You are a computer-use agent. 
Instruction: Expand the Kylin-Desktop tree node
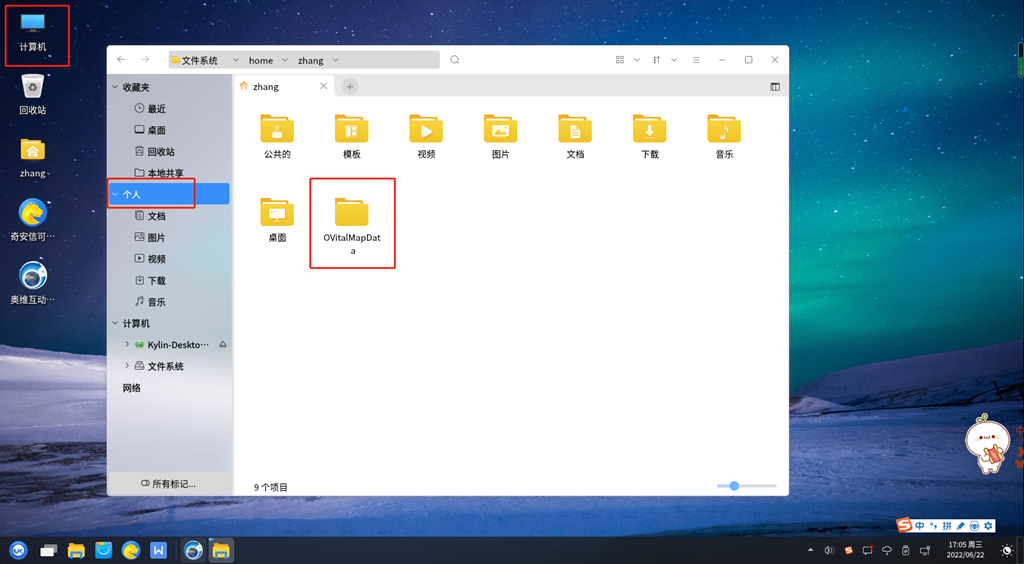pos(126,345)
